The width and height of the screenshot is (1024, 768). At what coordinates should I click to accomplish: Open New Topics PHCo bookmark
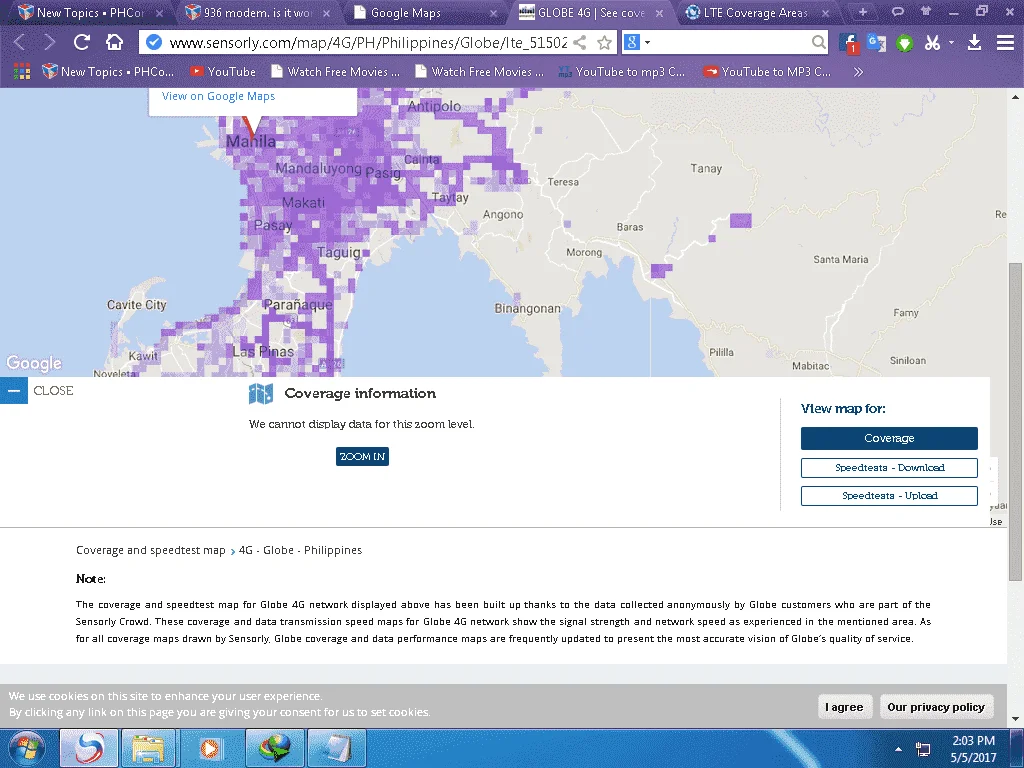tap(108, 71)
